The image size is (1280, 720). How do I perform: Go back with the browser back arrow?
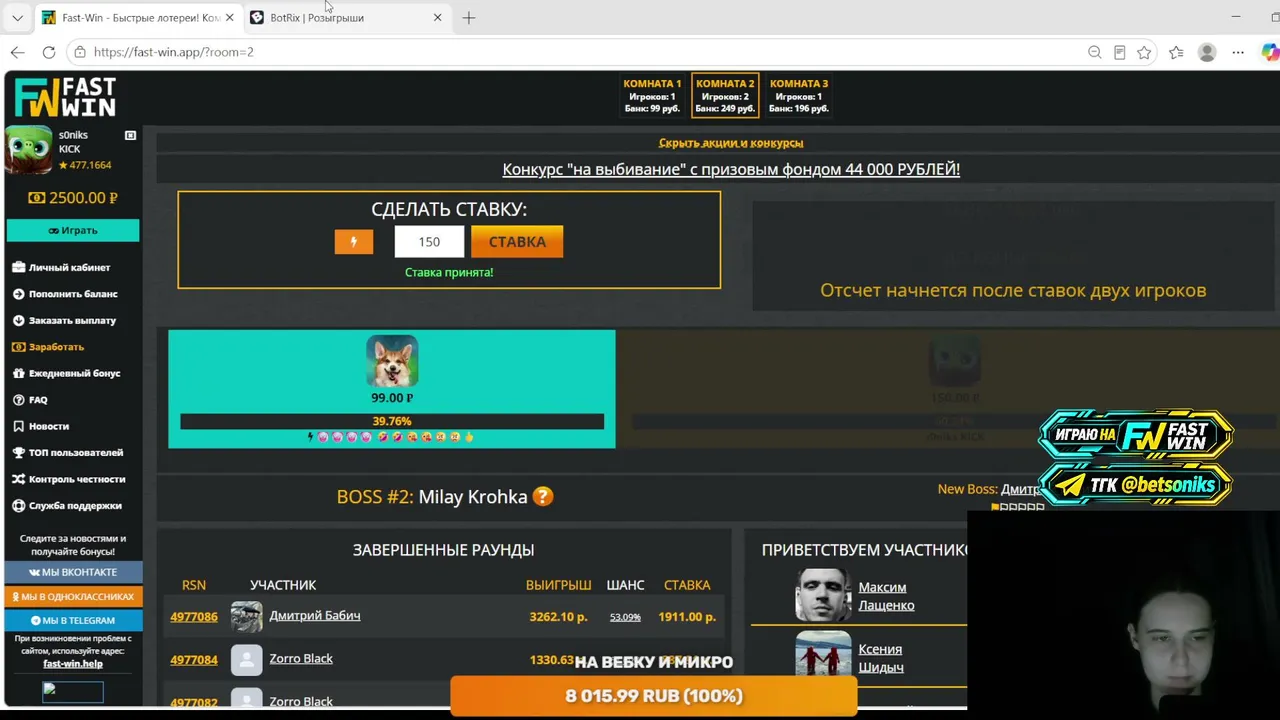18,52
